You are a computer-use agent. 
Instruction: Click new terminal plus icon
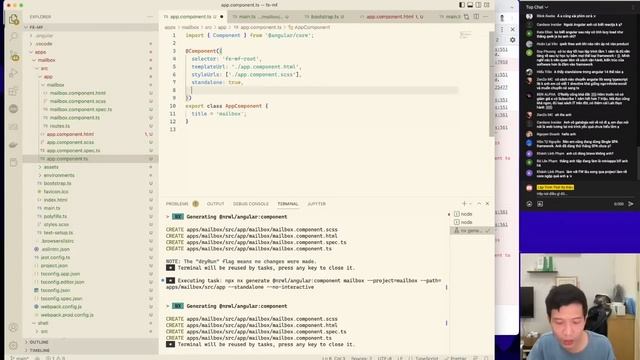coord(464,203)
